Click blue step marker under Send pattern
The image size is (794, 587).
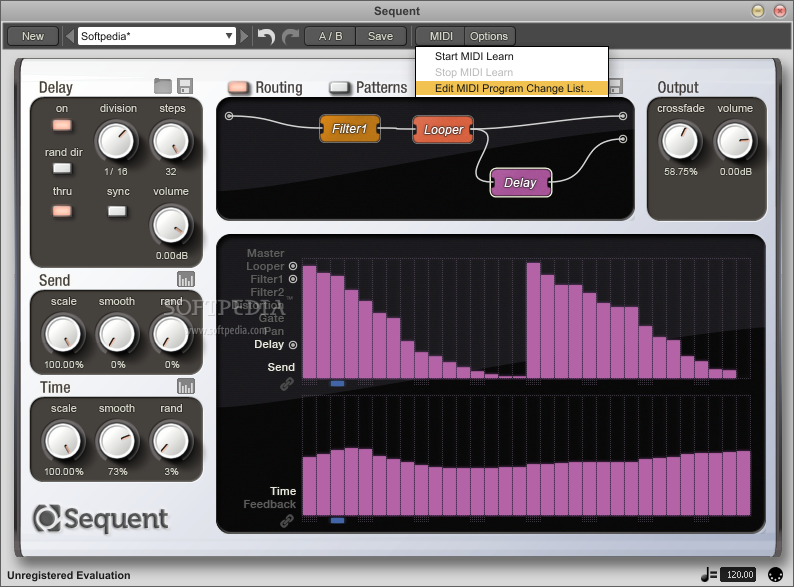pyautogui.click(x=337, y=383)
